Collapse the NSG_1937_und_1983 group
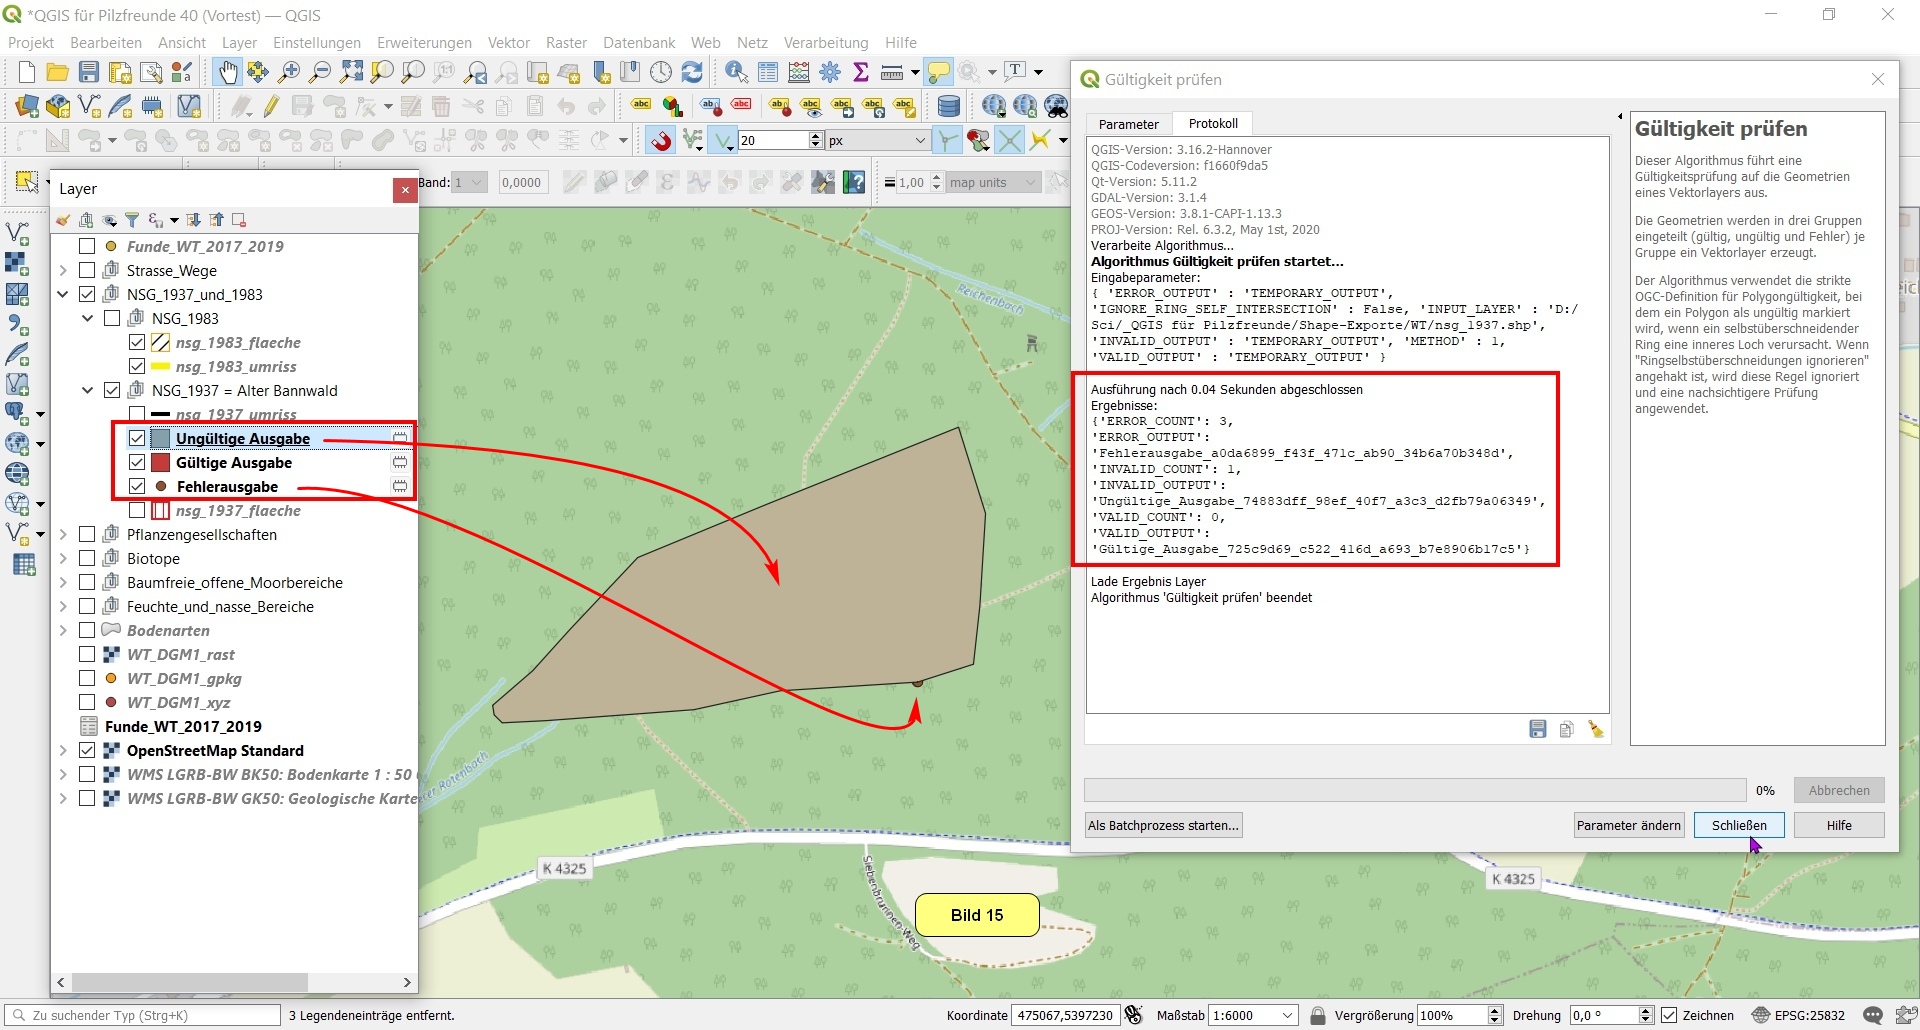1920x1030 pixels. 63,294
